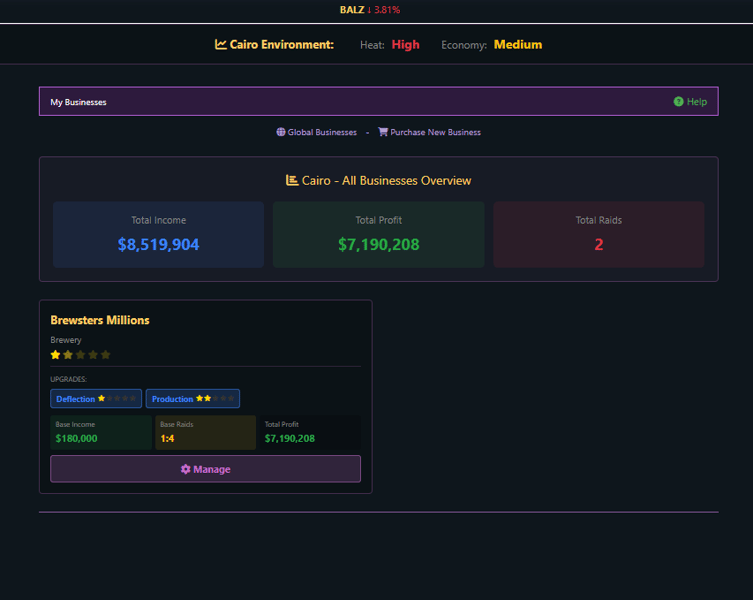Click the globe icon beside Global Businesses
Screen dimensions: 753x600
click(x=281, y=132)
